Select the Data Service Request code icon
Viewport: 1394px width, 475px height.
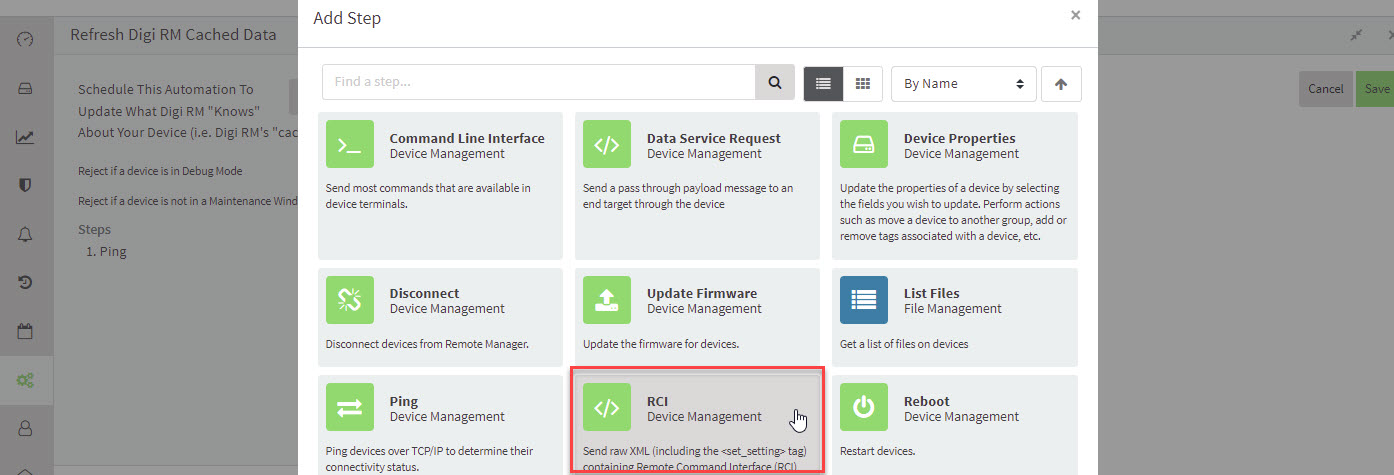click(607, 145)
